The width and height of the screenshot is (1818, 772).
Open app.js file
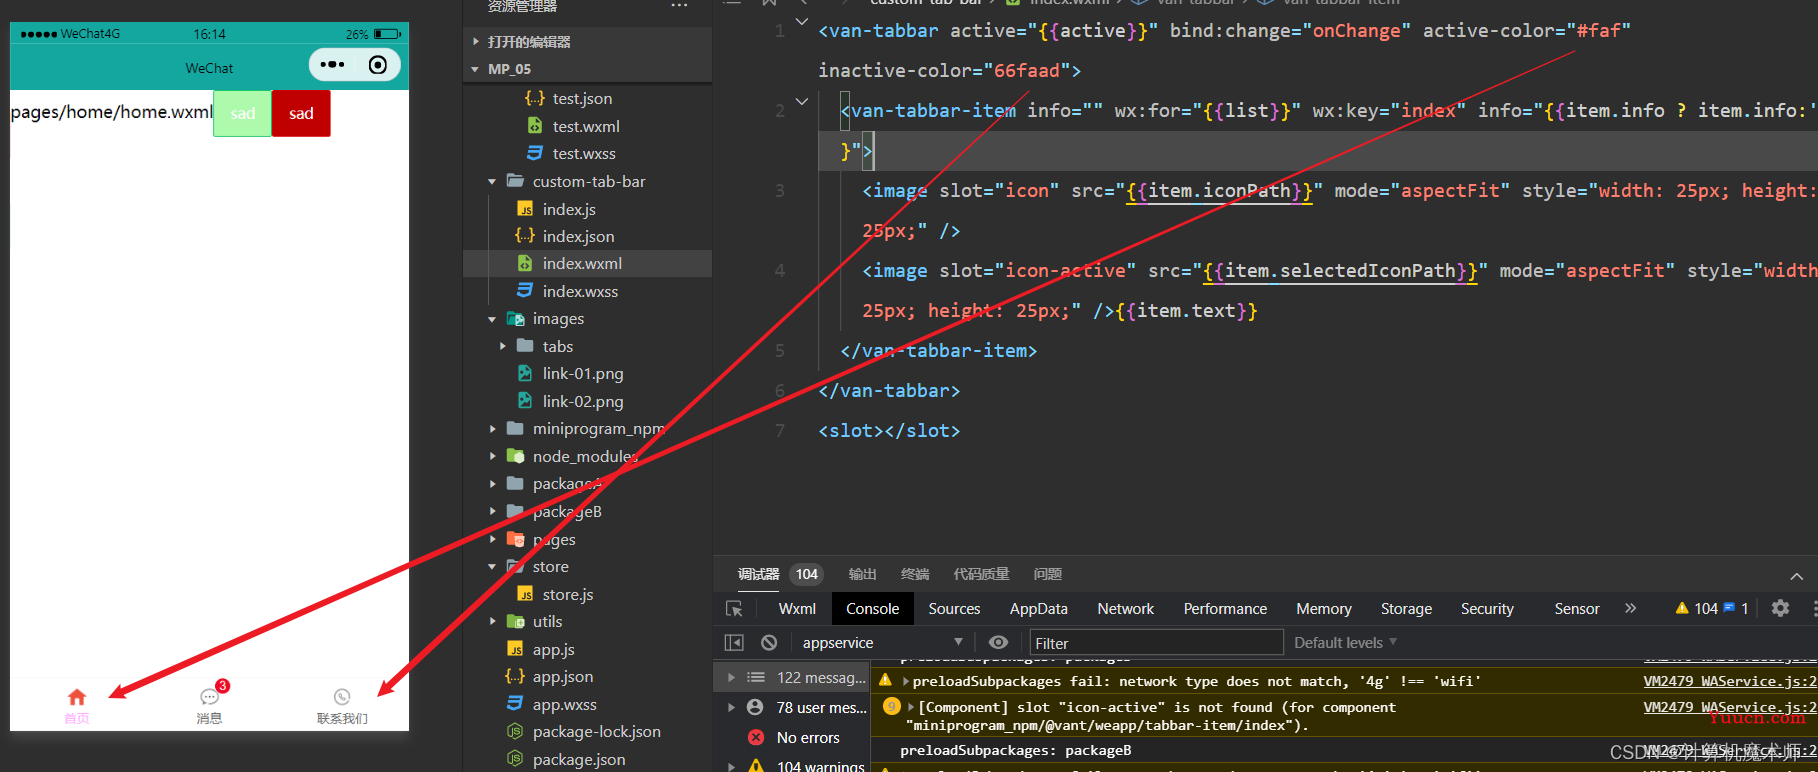tap(553, 649)
